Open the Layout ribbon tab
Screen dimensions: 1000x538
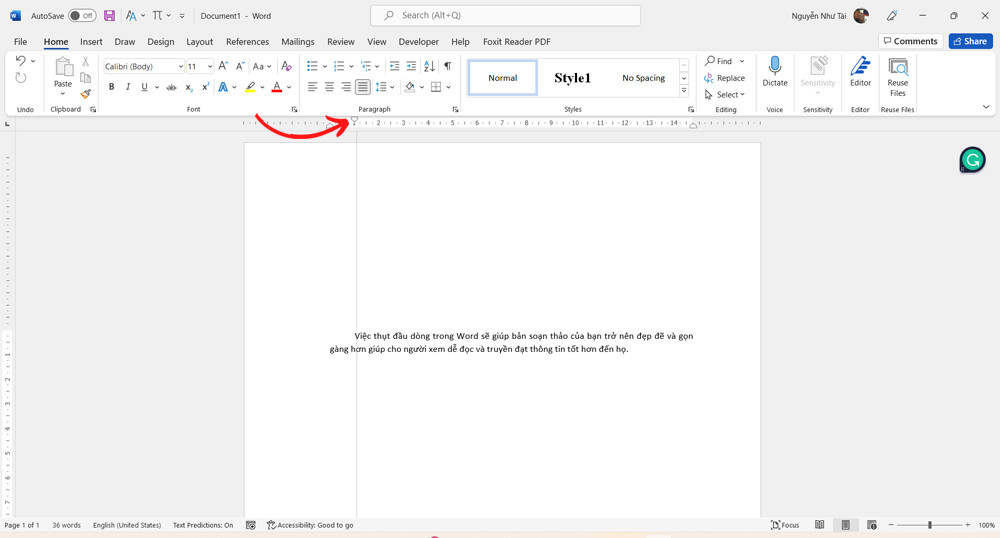coord(199,42)
